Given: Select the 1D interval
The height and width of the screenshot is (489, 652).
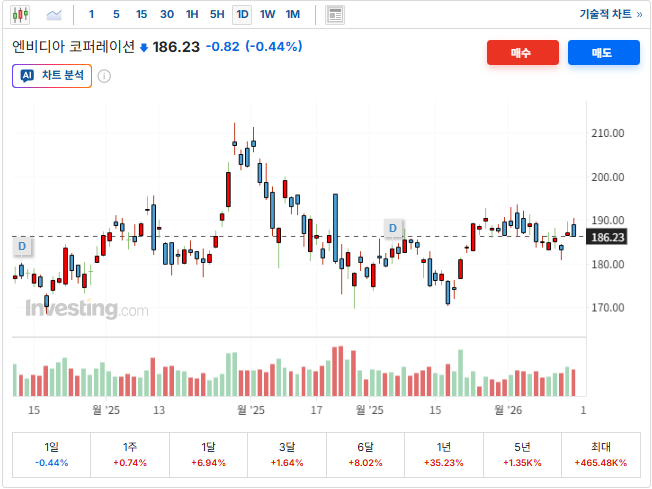Looking at the screenshot, I should pos(242,15).
